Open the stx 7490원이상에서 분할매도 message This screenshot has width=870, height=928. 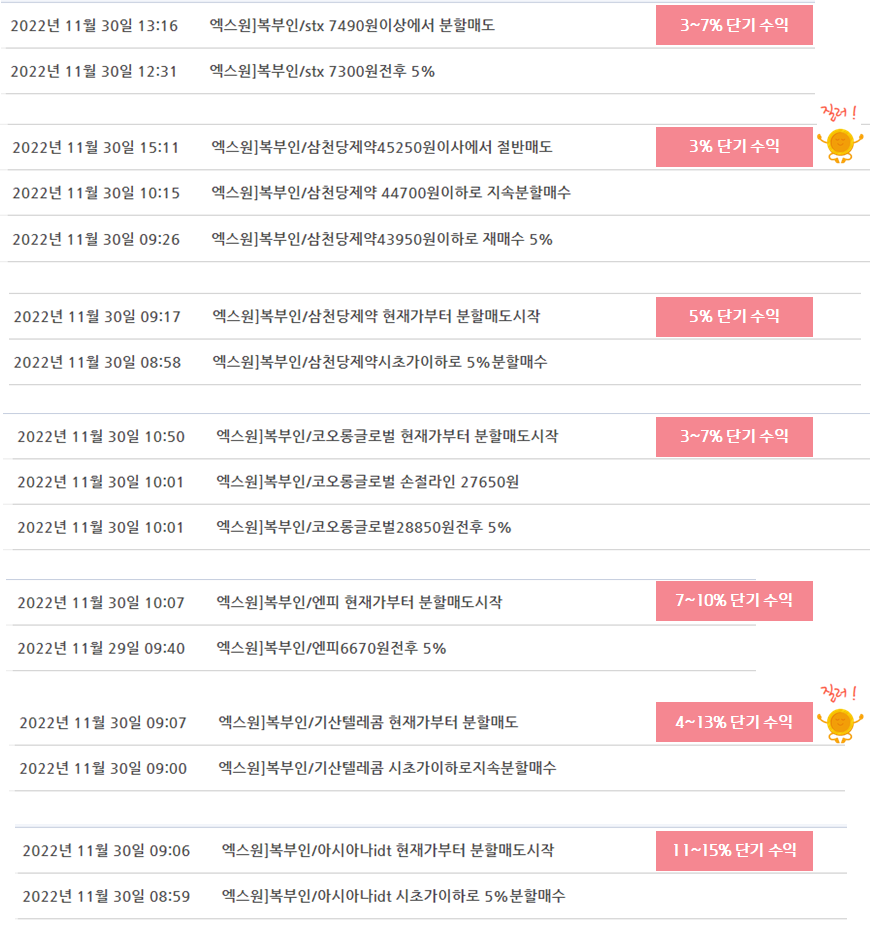[x=352, y=25]
